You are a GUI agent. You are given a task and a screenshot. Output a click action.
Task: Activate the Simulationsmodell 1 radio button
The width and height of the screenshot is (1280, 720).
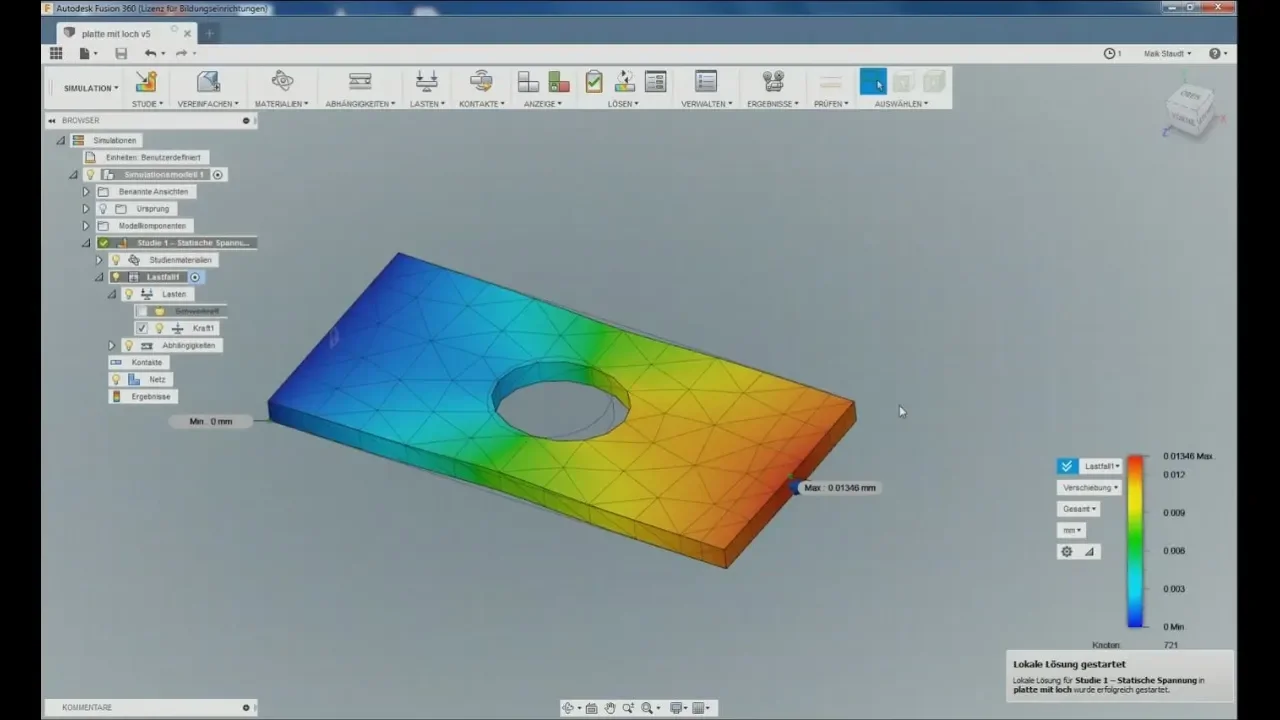[218, 174]
